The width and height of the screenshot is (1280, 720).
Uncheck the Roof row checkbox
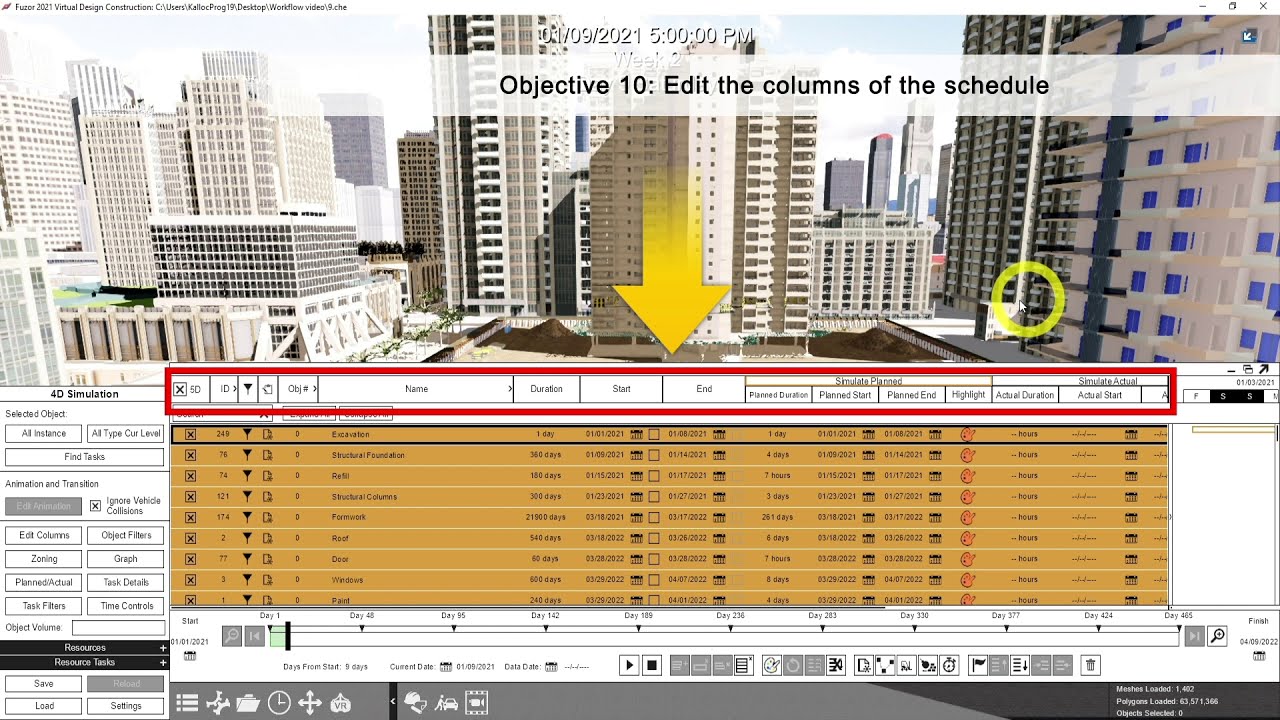tap(190, 538)
